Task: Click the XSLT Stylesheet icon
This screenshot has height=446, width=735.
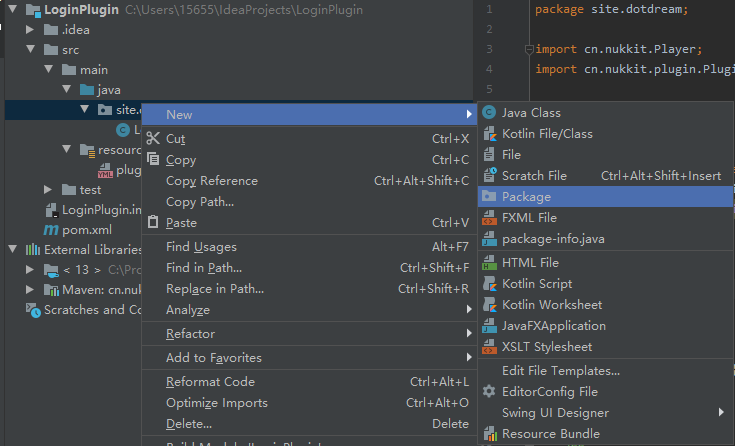Action: pyautogui.click(x=489, y=347)
